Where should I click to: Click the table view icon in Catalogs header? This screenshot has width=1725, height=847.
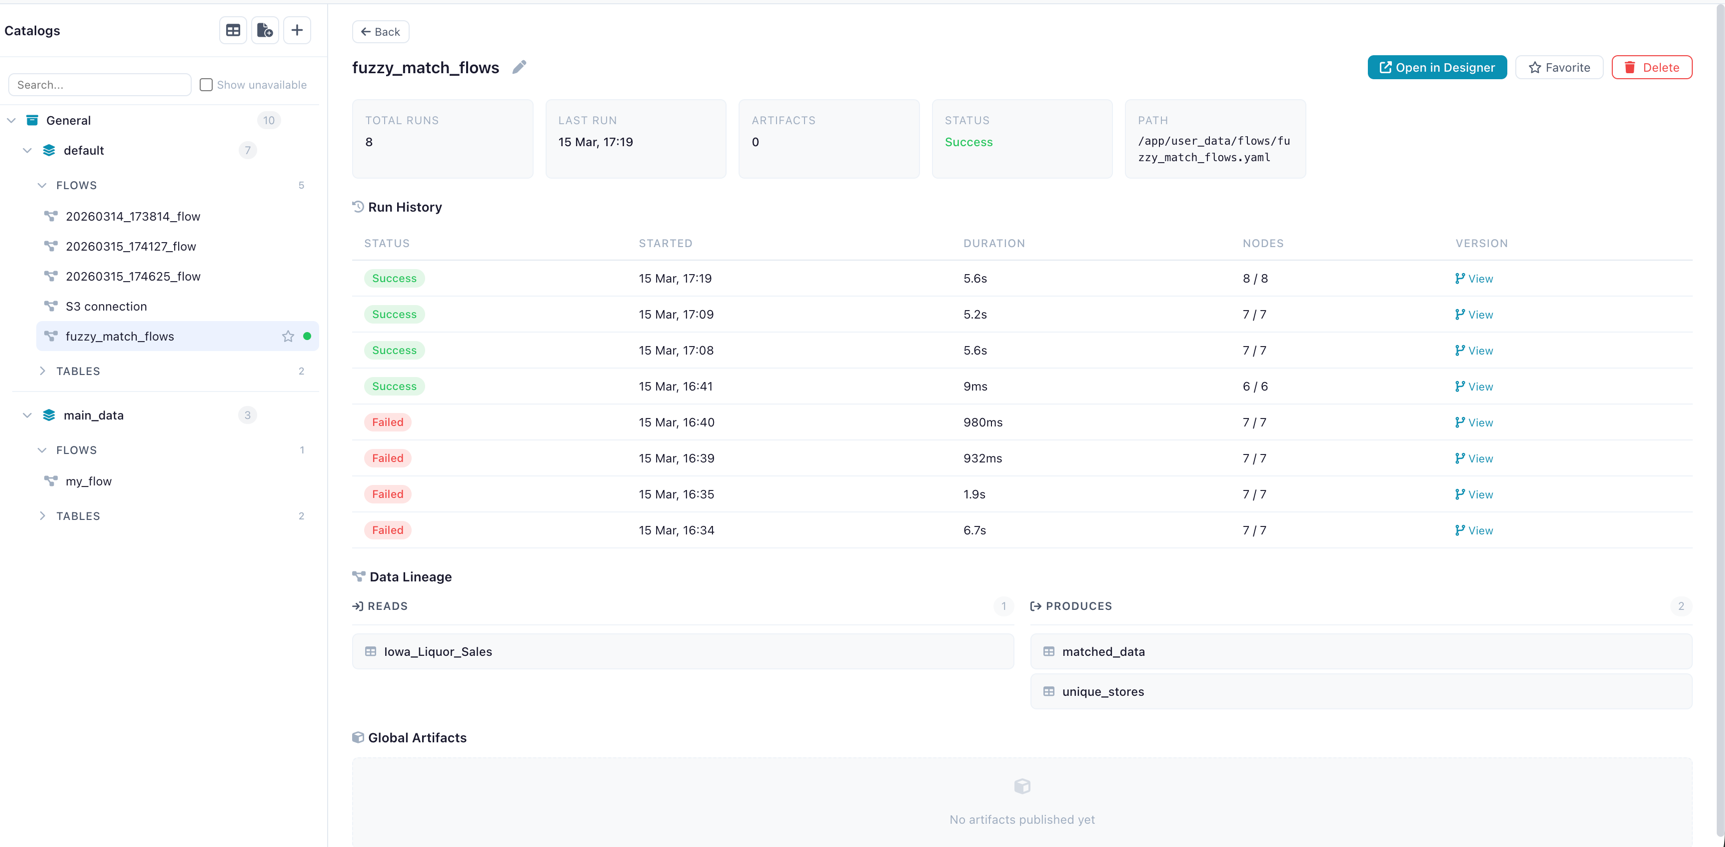[x=233, y=31]
